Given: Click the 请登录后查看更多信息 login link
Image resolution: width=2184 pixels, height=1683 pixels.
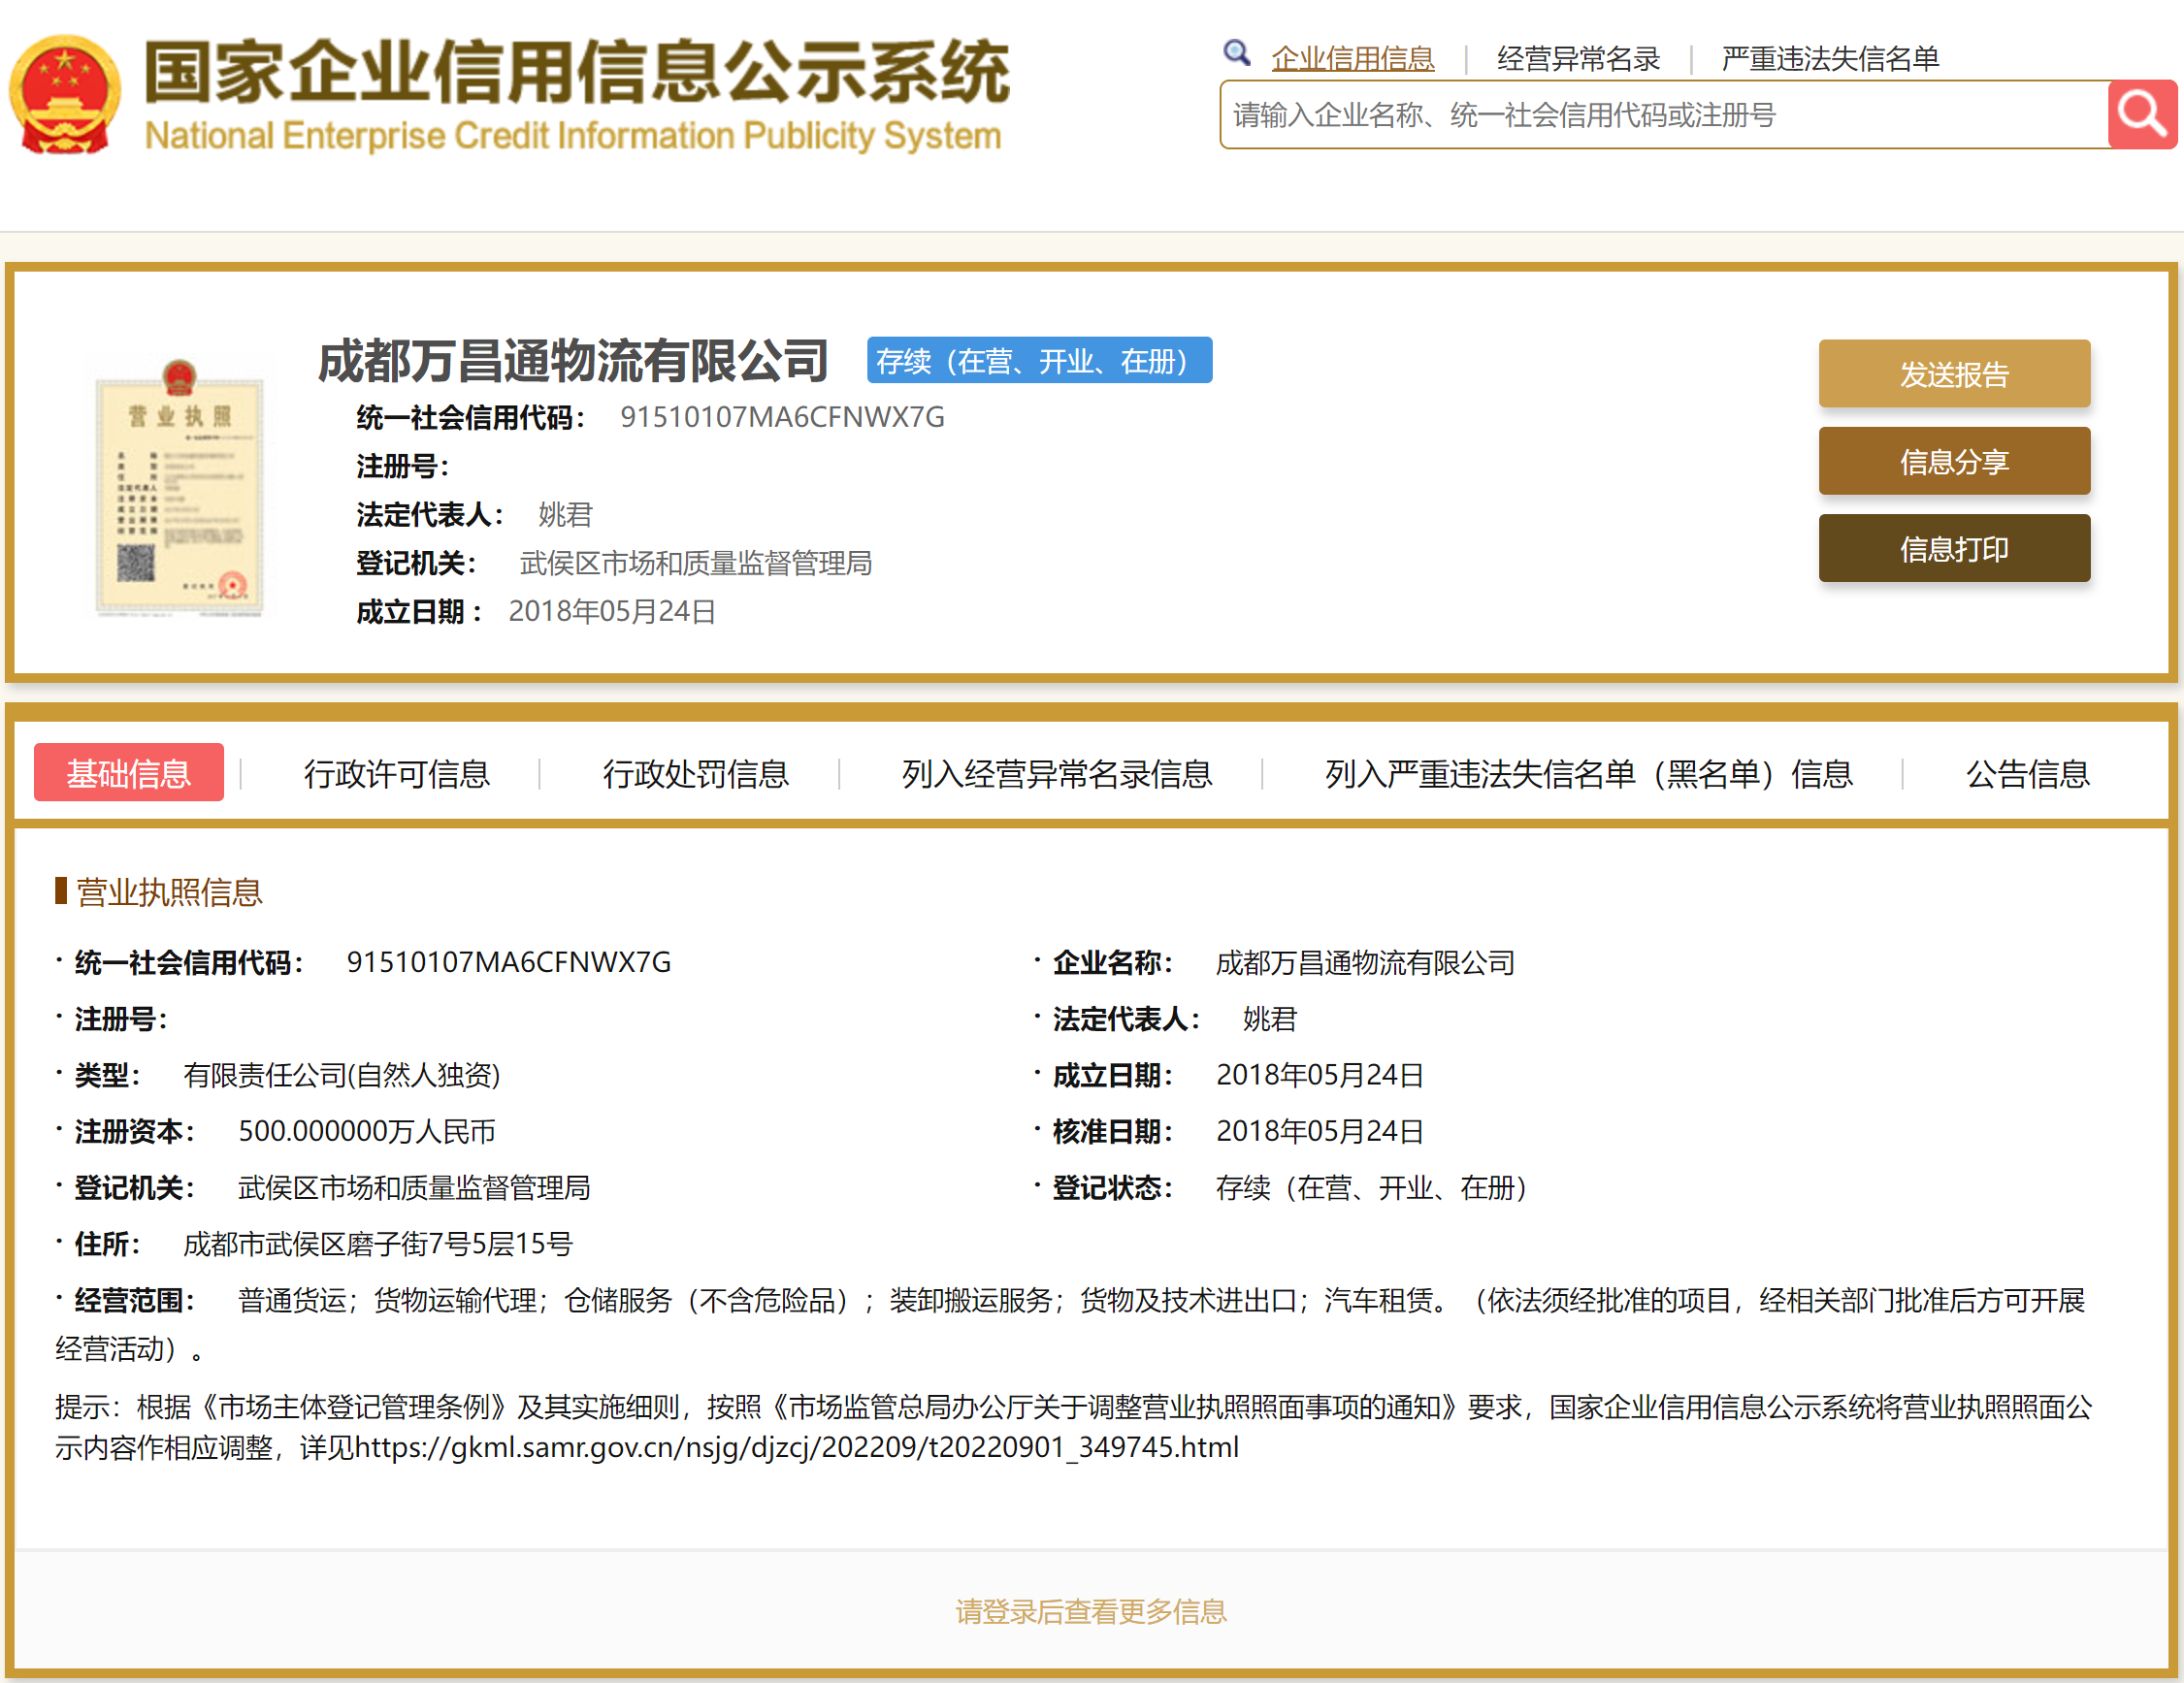Looking at the screenshot, I should [1090, 1611].
